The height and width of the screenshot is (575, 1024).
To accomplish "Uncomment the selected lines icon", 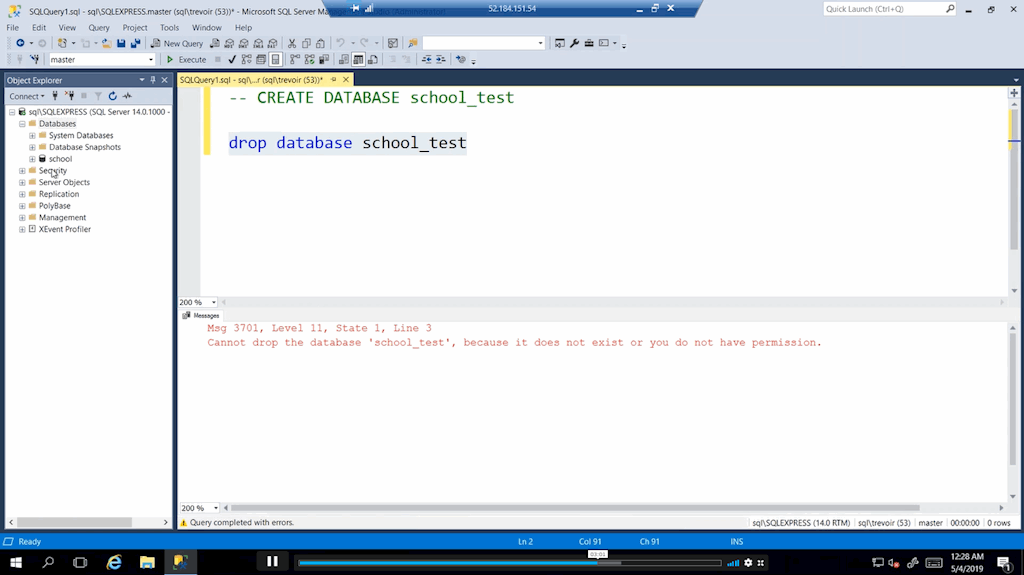I will [406, 59].
